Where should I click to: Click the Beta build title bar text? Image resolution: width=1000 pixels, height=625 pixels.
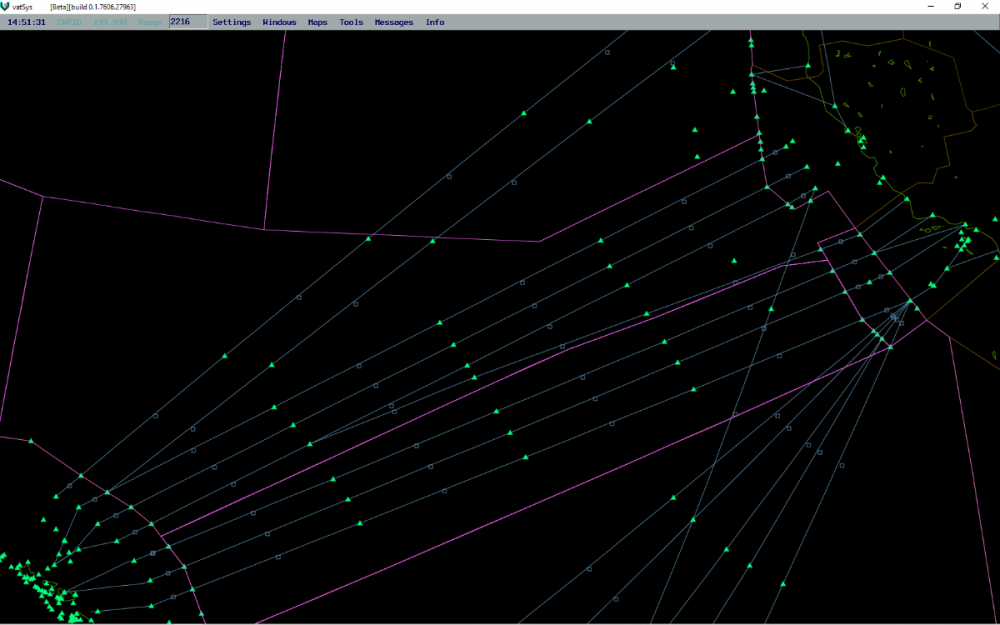(x=93, y=7)
